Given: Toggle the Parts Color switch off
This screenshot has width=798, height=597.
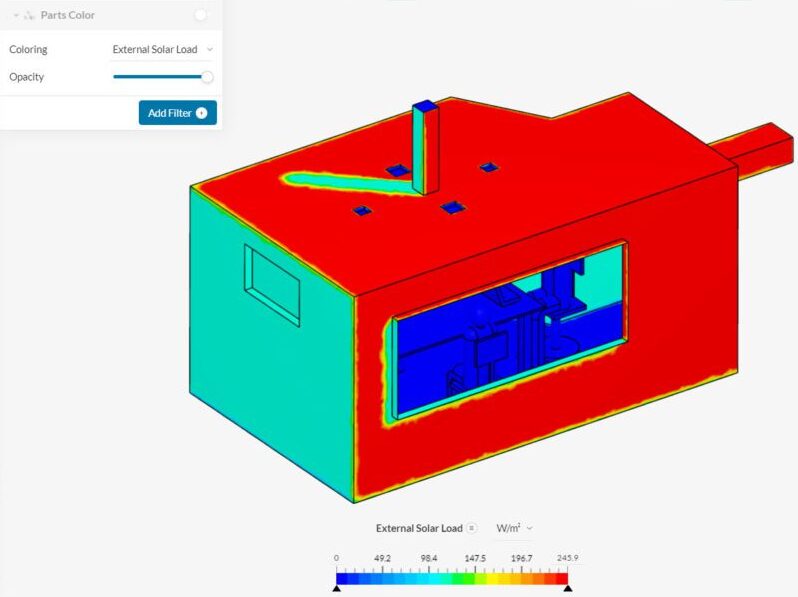Looking at the screenshot, I should [202, 15].
